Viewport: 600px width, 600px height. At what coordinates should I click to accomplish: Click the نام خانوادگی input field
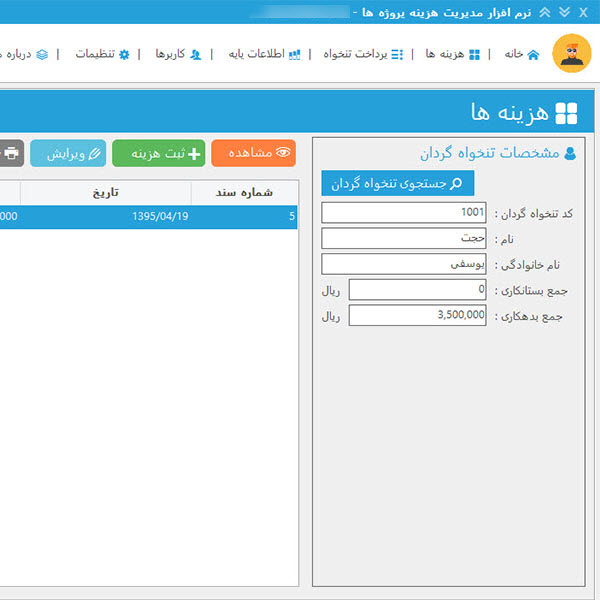point(404,264)
